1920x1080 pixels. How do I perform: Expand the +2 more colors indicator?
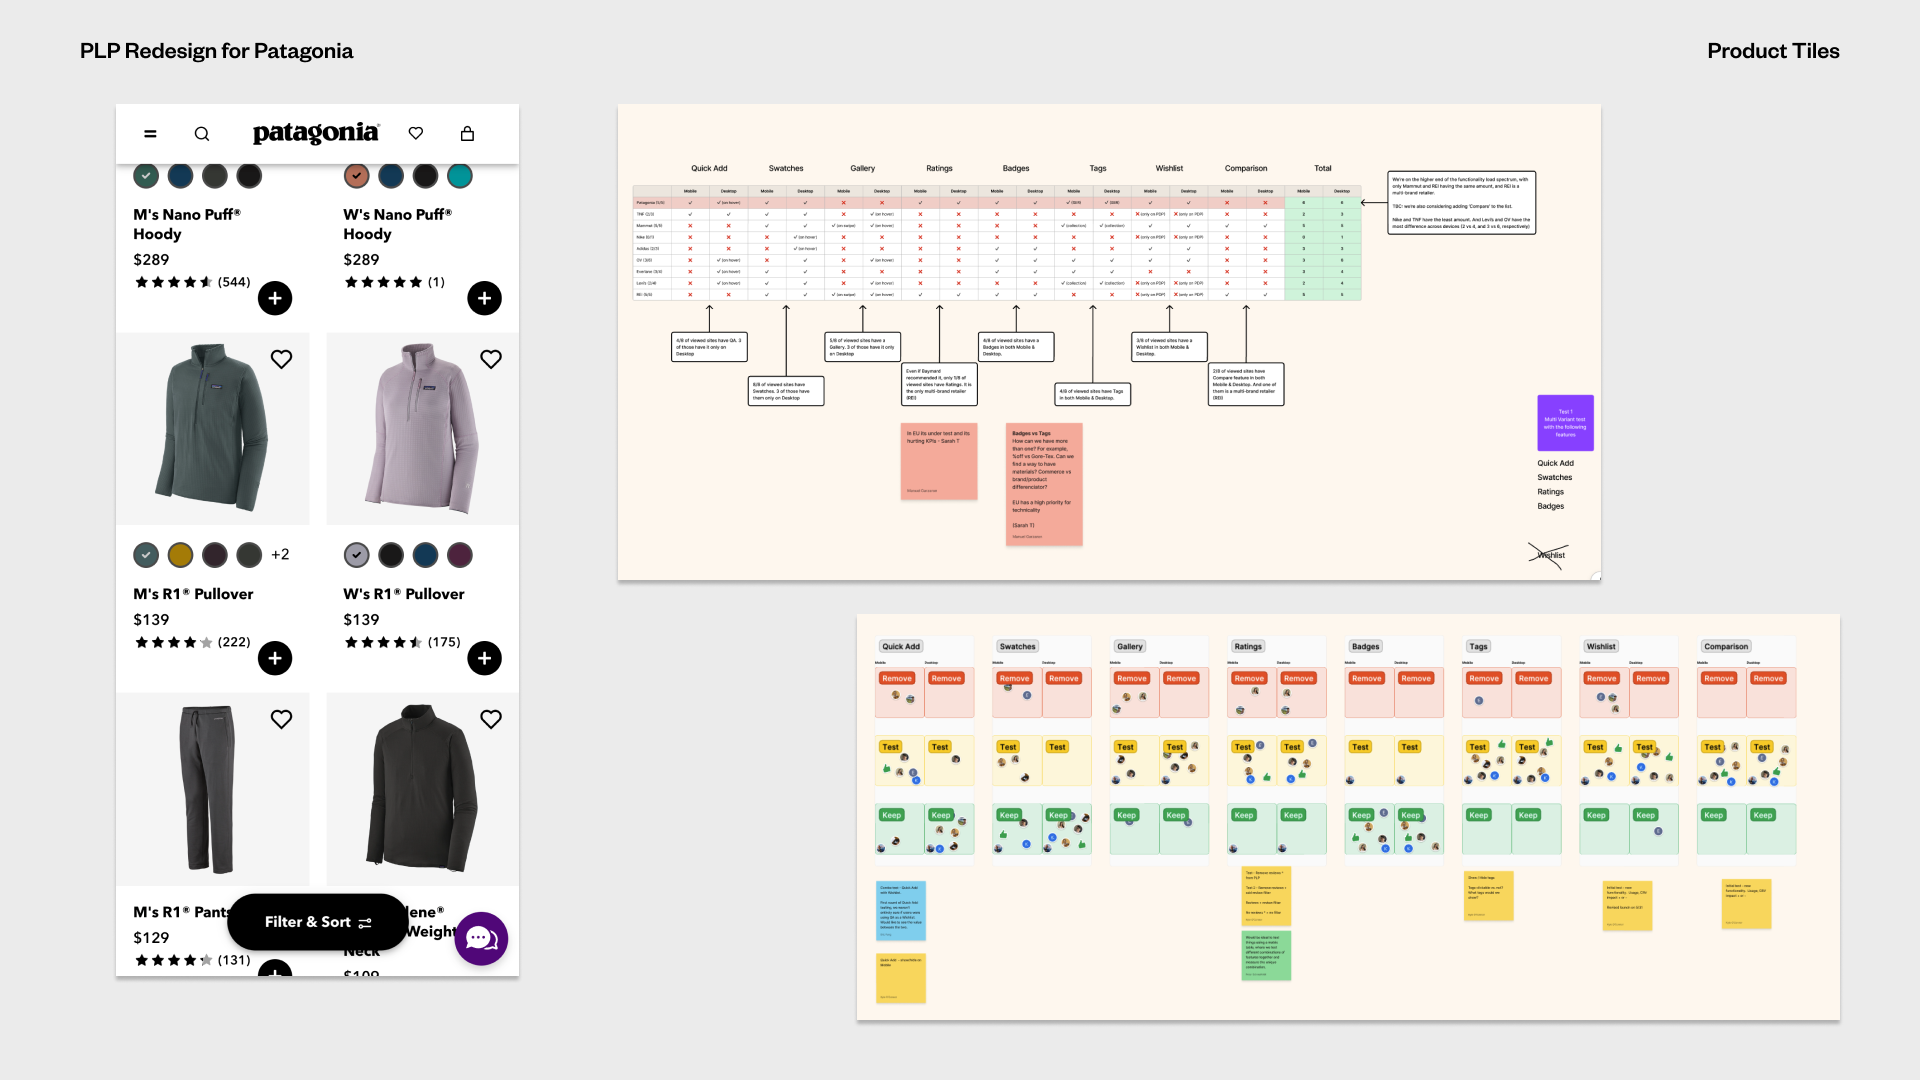click(x=280, y=554)
